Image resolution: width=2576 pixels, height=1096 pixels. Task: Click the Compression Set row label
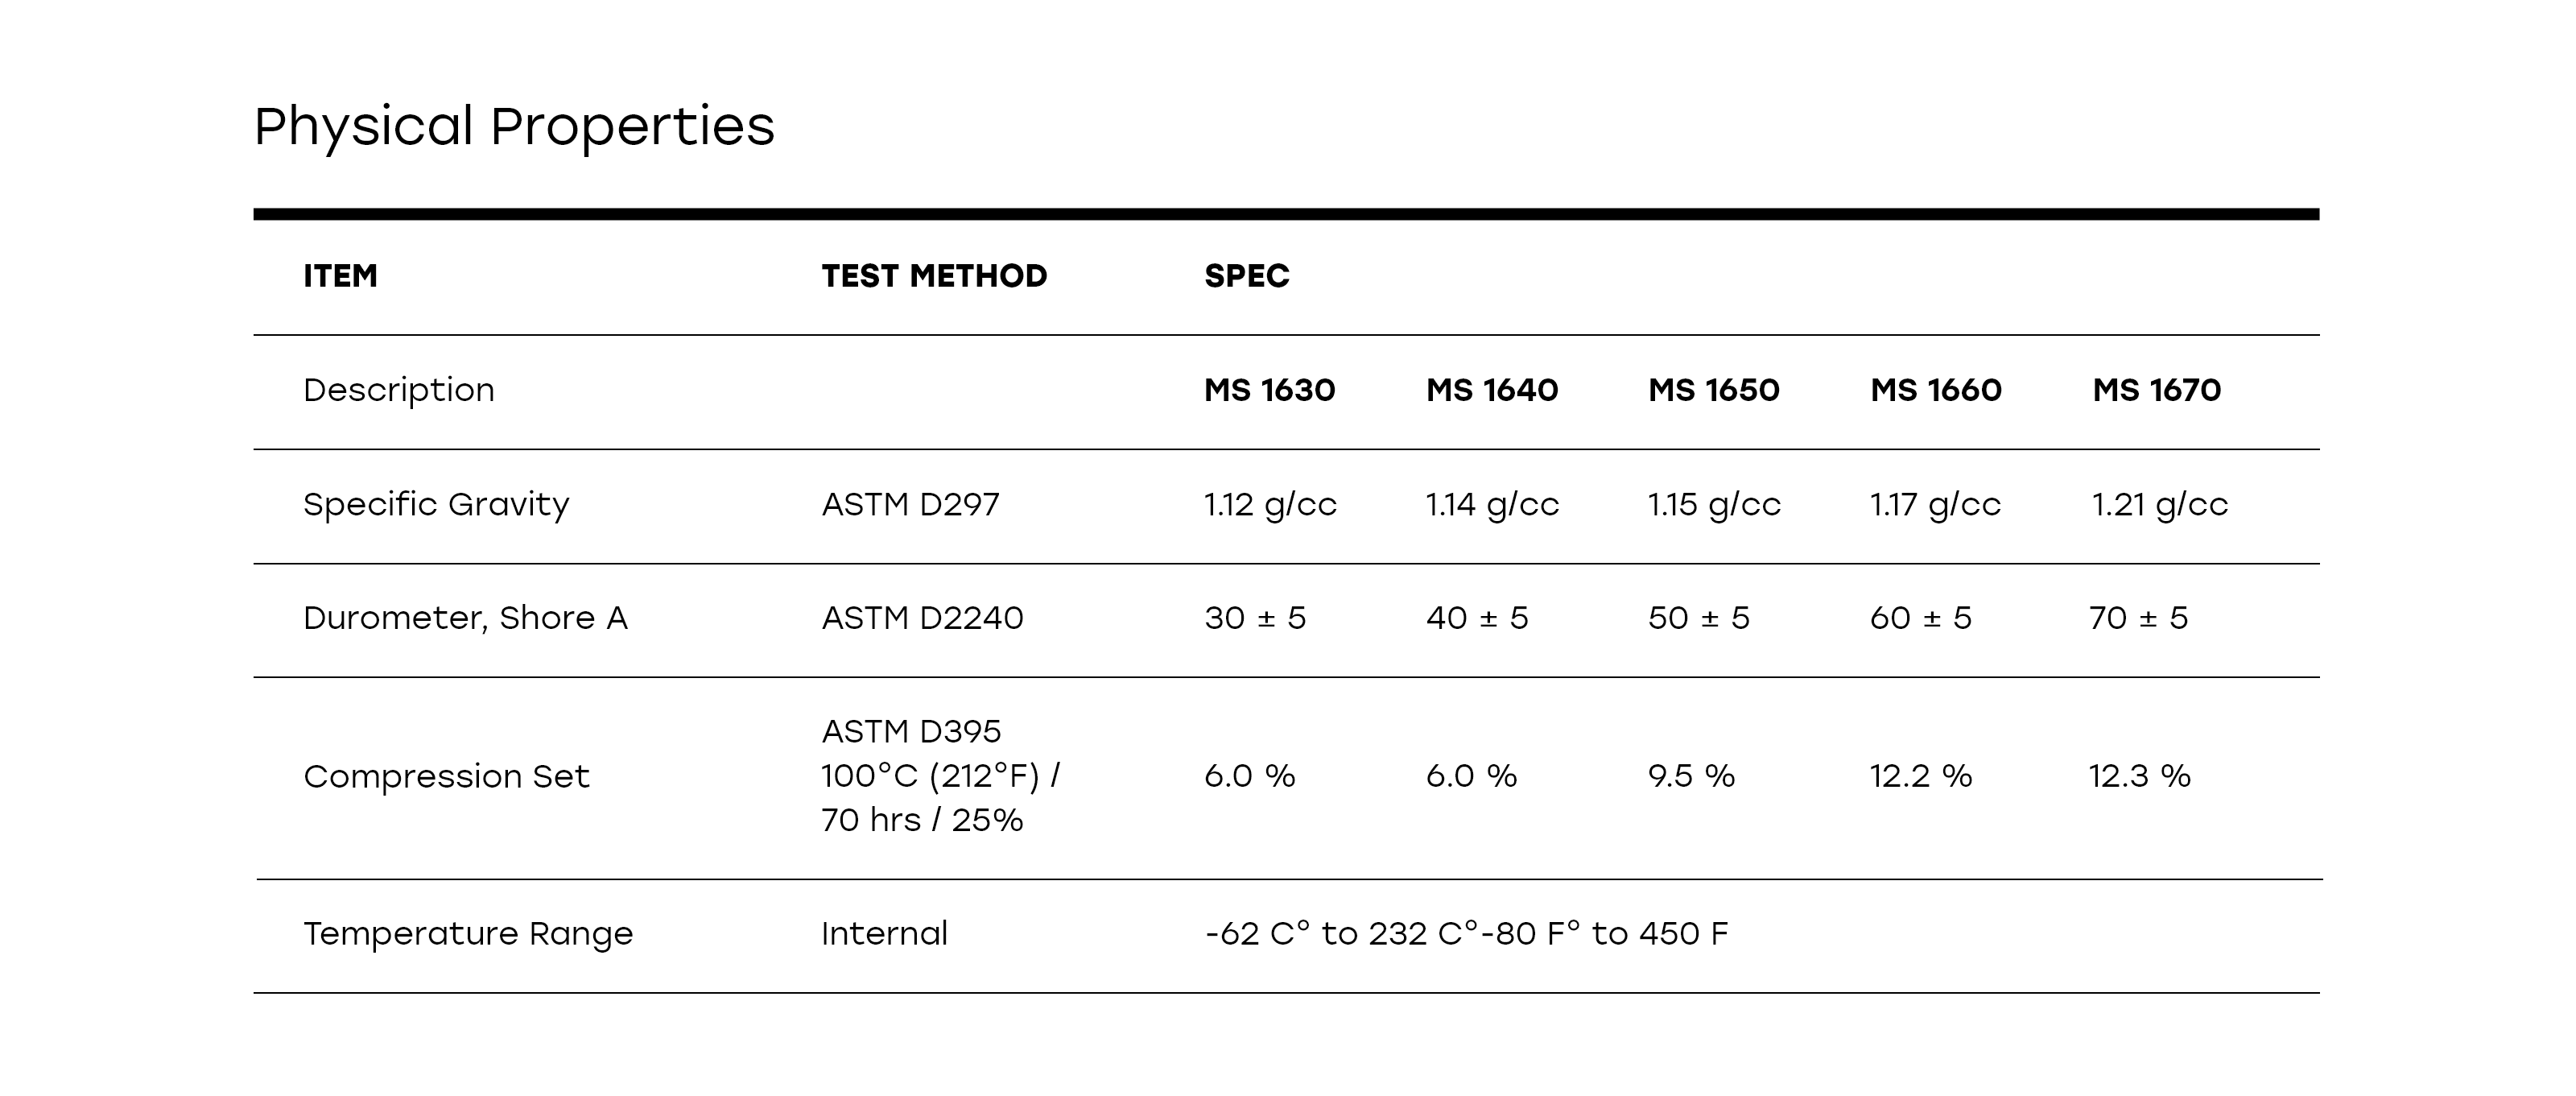[446, 777]
